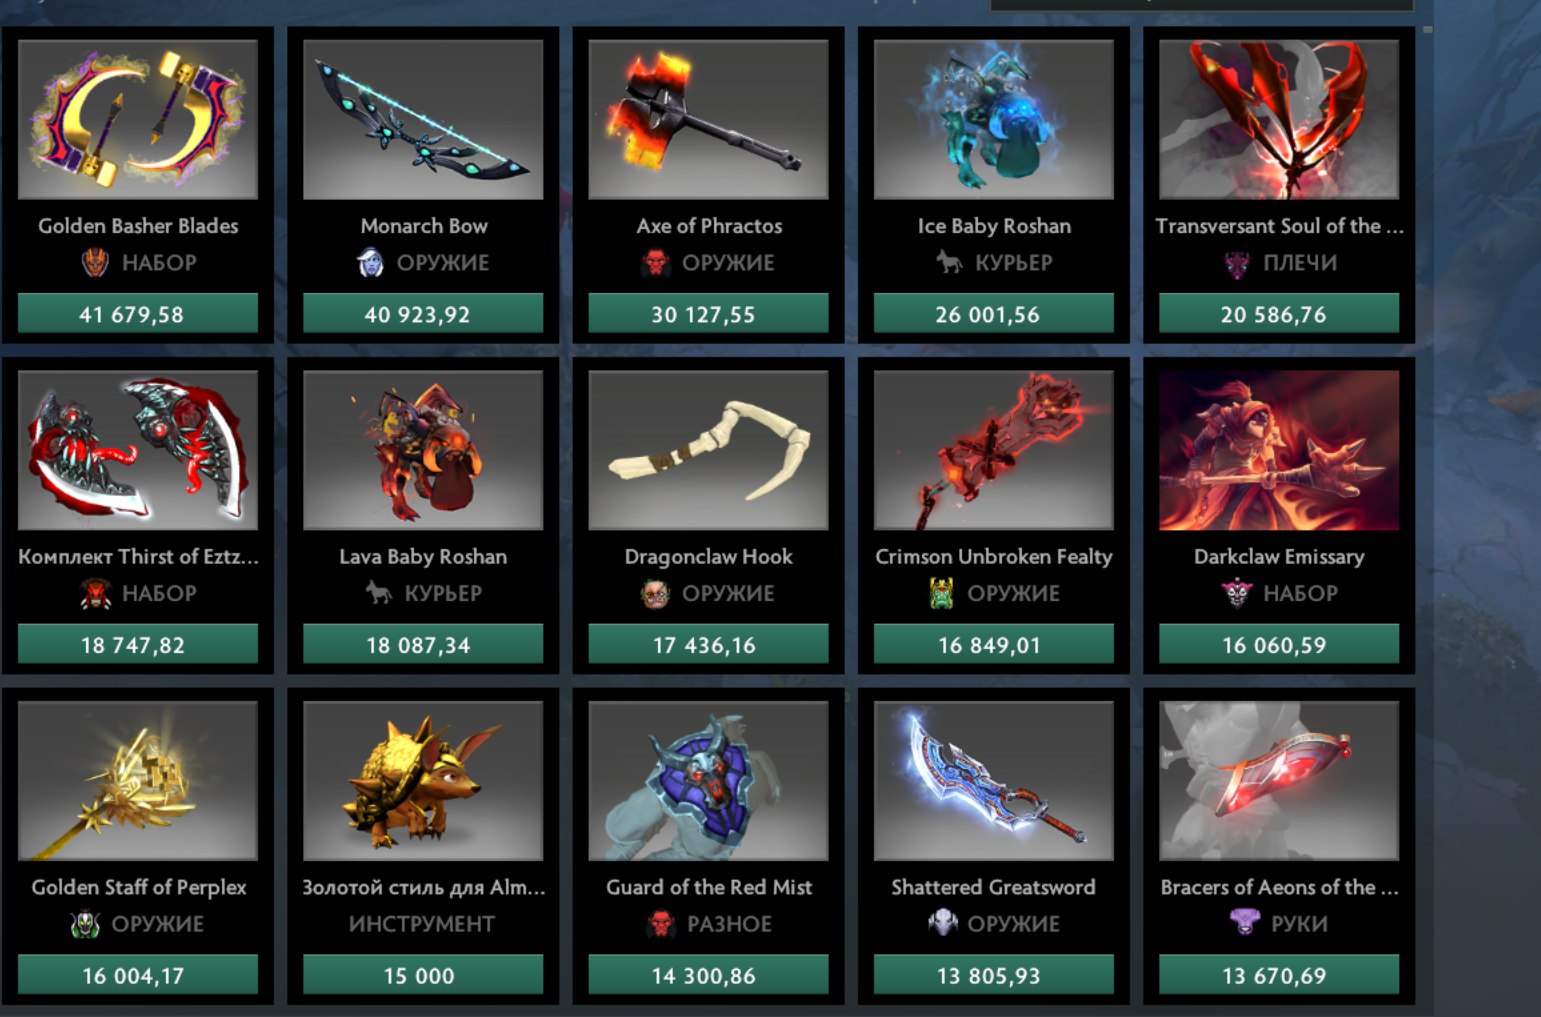The height and width of the screenshot is (1017, 1541).
Task: Buy Lava Baby Roshan for 18 087,34
Action: click(x=423, y=645)
